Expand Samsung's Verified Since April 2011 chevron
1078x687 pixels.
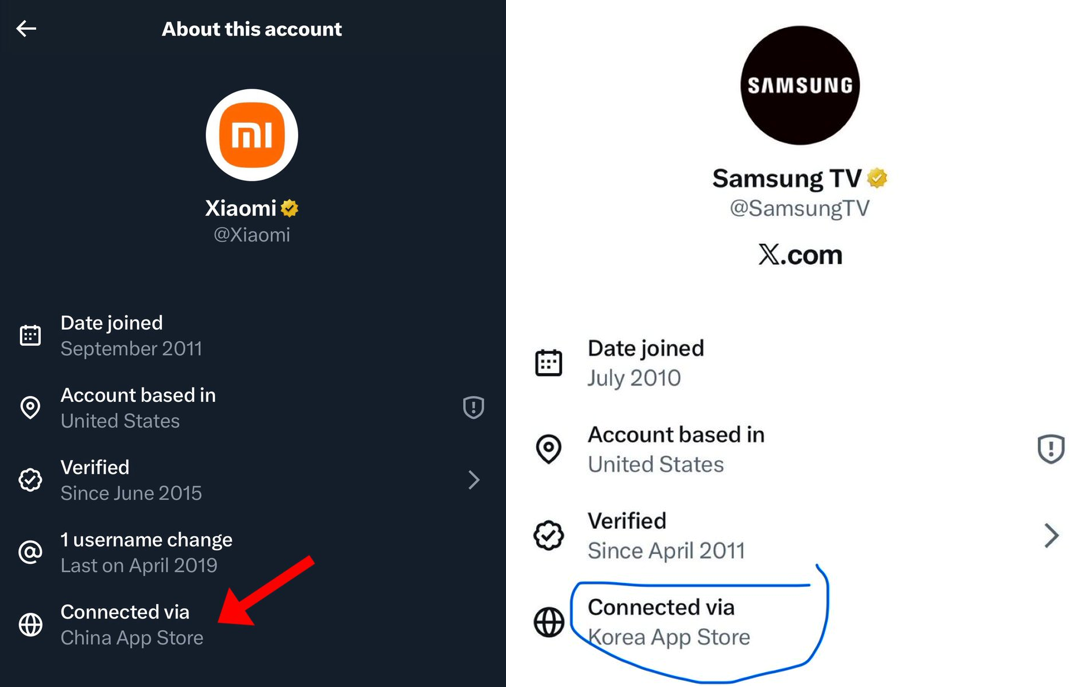pos(1050,536)
